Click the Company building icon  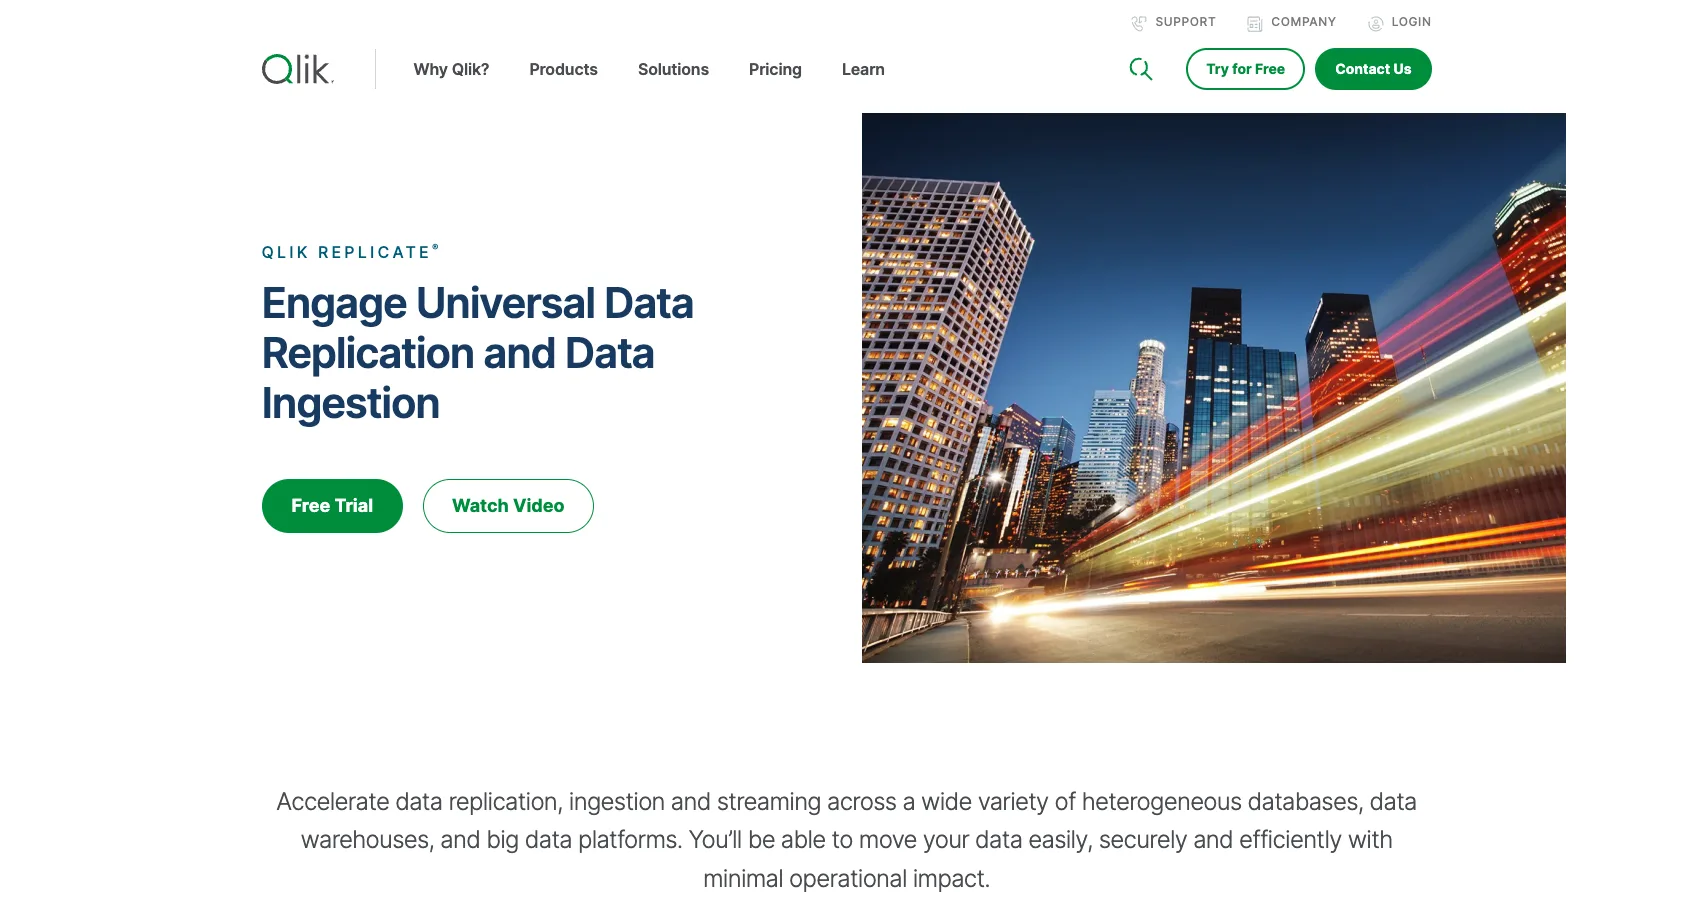pos(1255,23)
